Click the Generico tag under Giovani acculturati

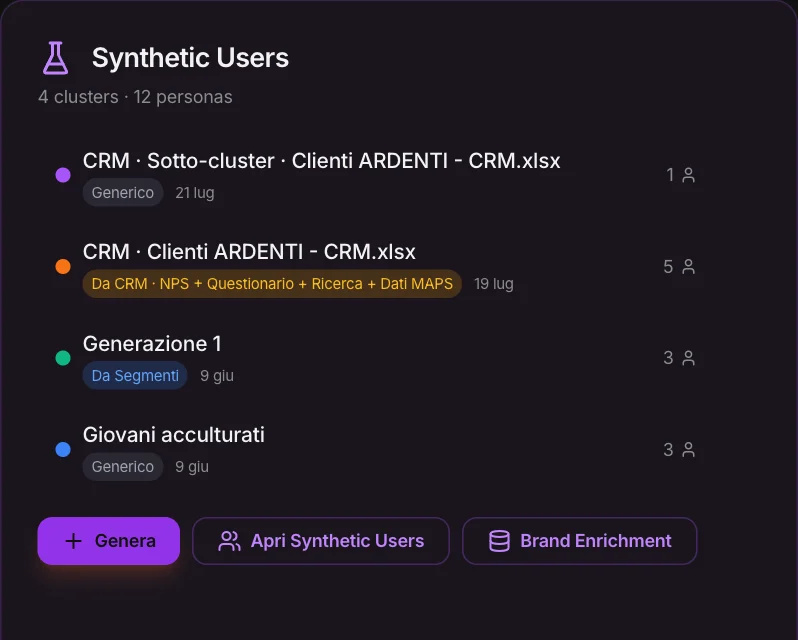123,467
